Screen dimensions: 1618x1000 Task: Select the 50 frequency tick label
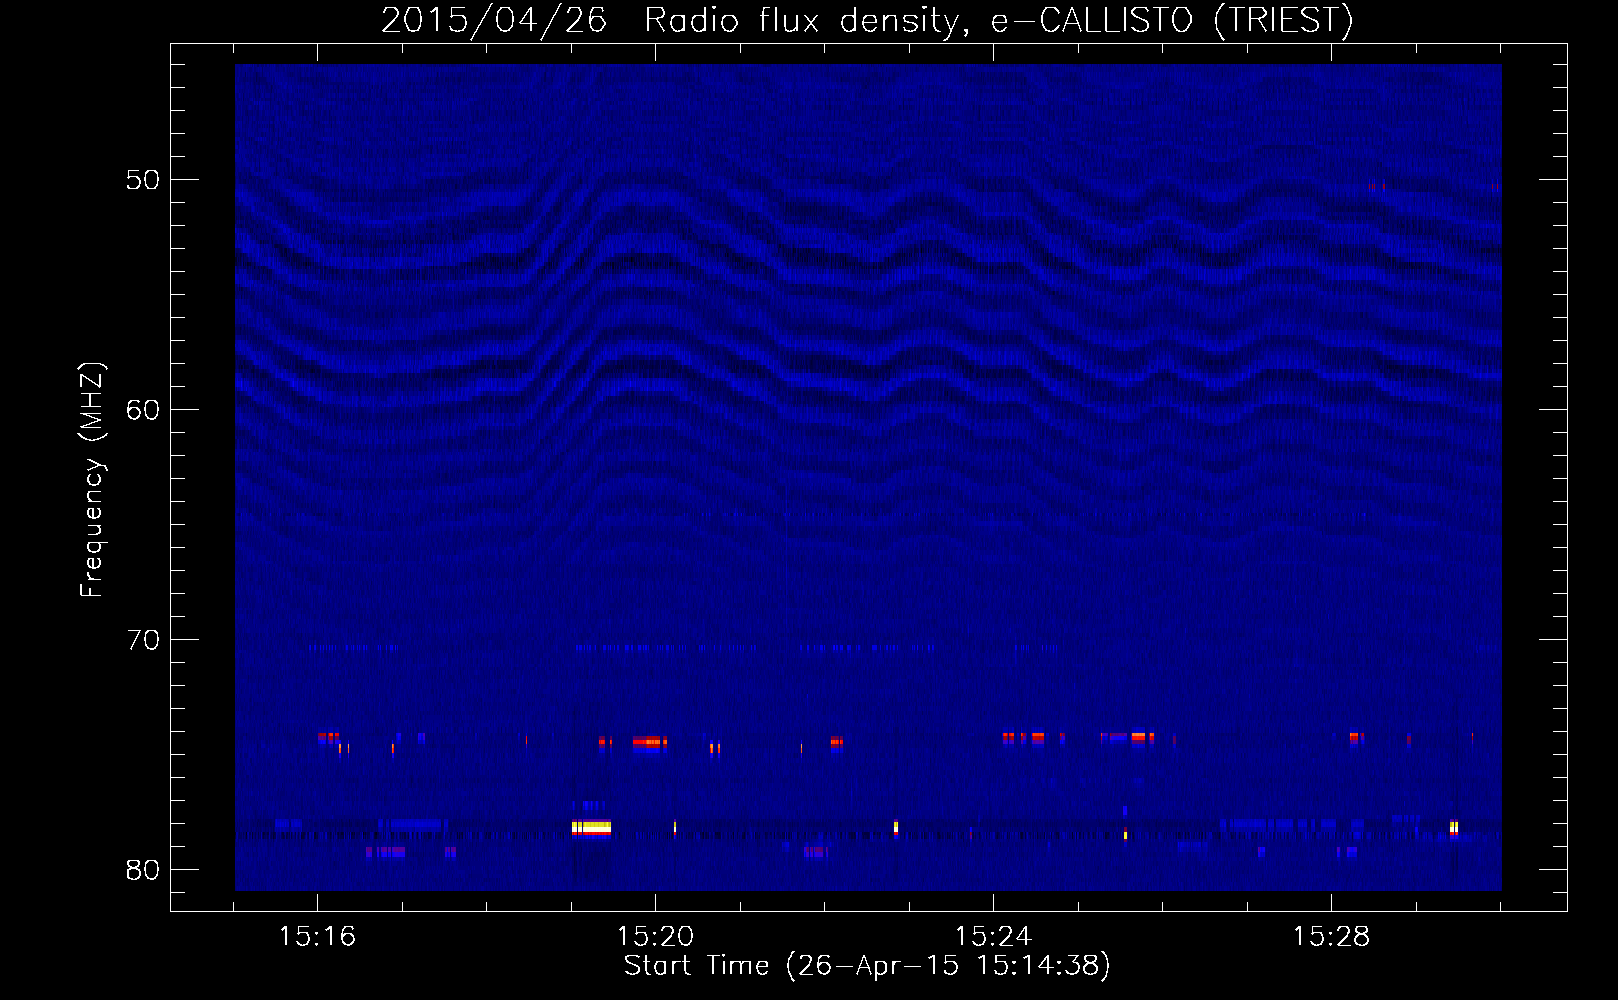[x=143, y=180]
